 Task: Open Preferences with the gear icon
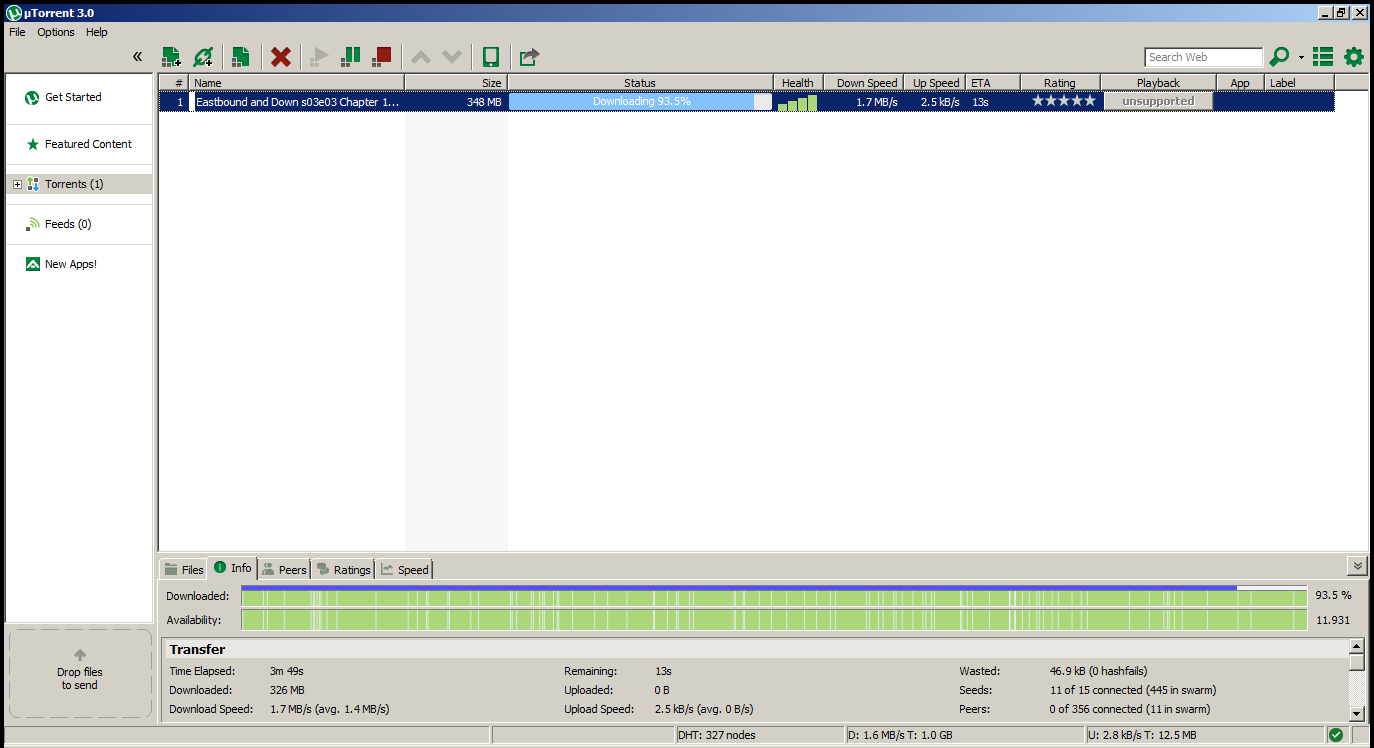coord(1354,57)
